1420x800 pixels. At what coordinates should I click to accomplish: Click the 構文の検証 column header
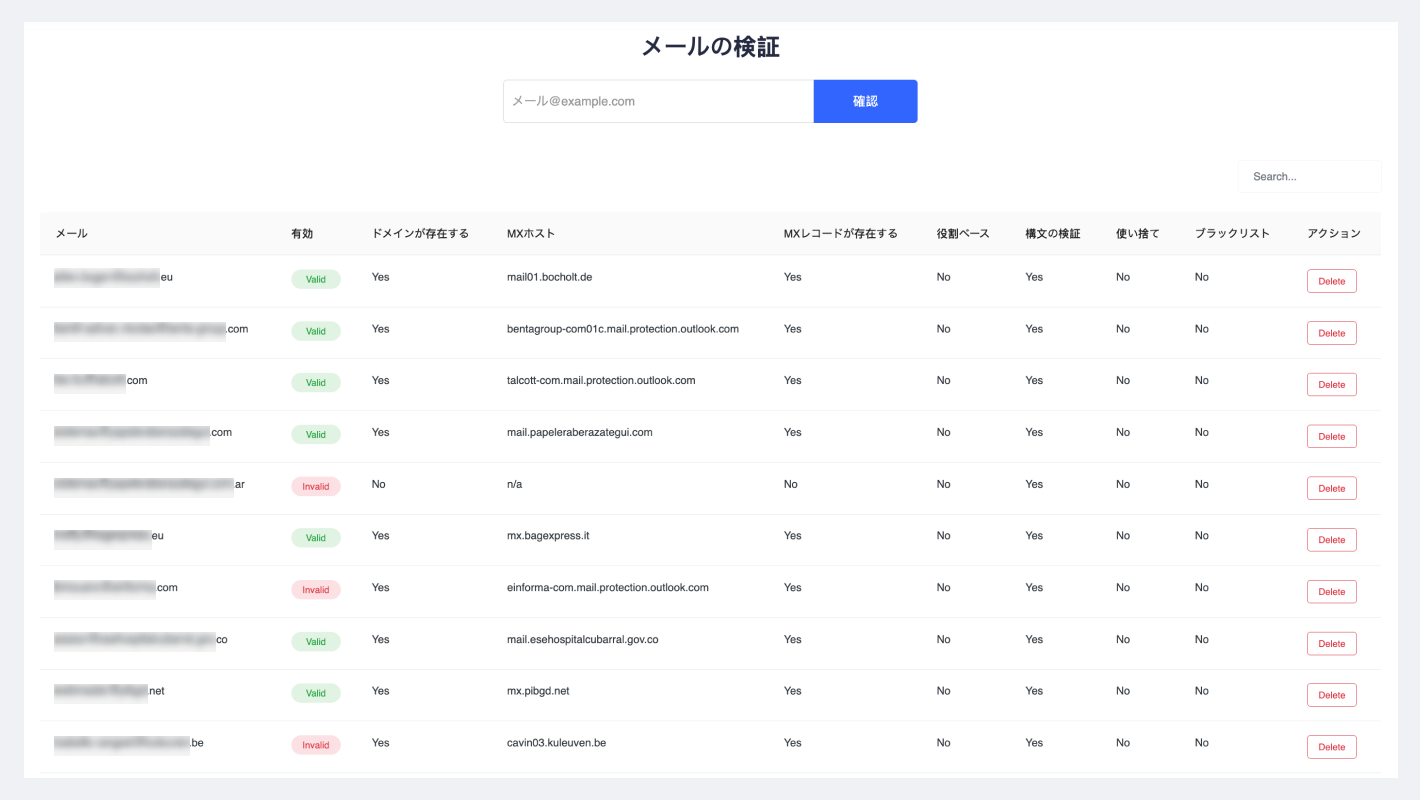click(x=1053, y=233)
